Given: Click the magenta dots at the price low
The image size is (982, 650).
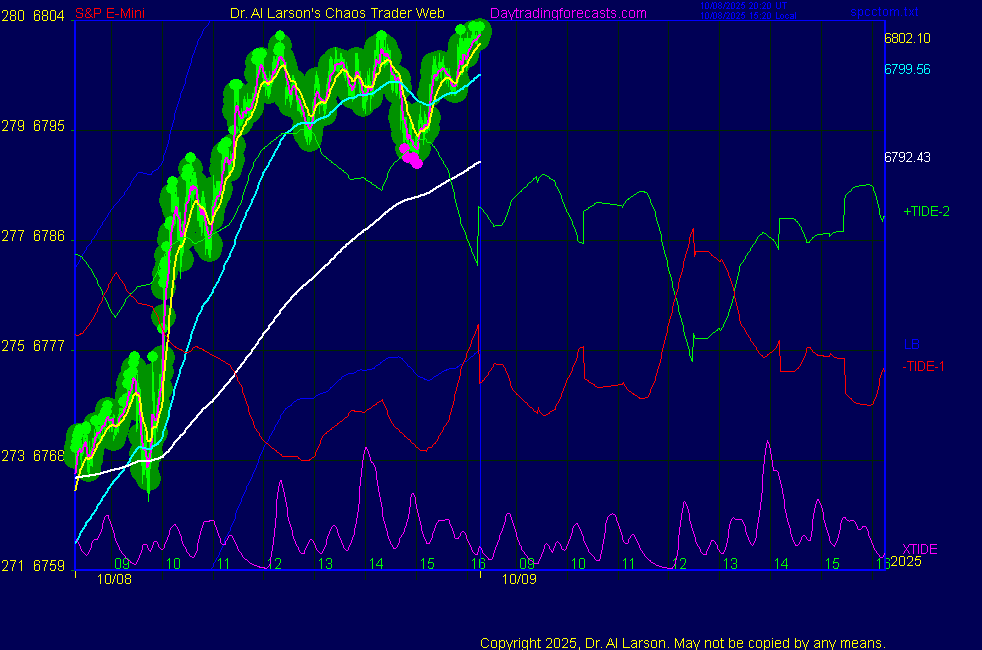Looking at the screenshot, I should click(x=411, y=155).
